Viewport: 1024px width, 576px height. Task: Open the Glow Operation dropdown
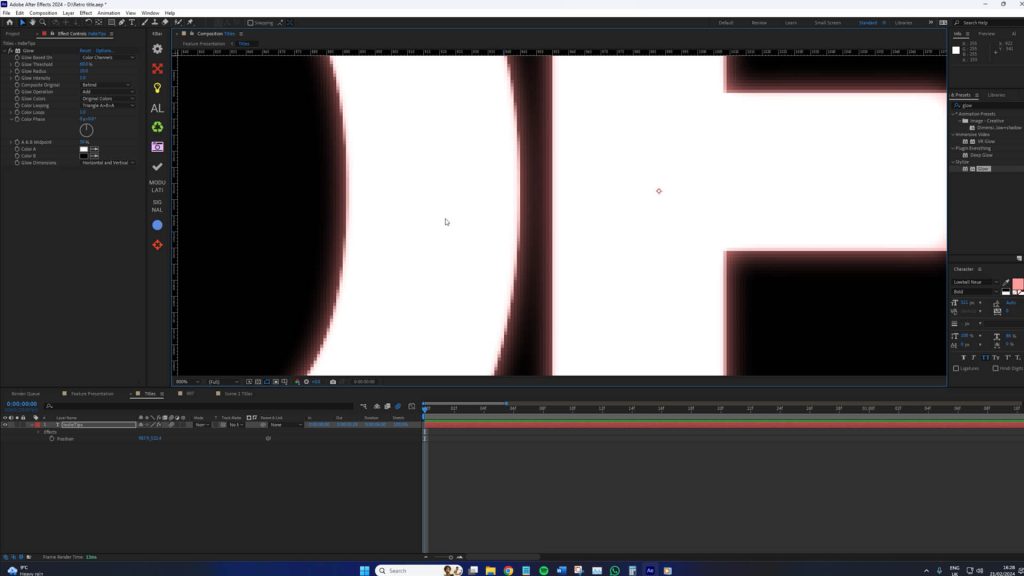tap(106, 91)
